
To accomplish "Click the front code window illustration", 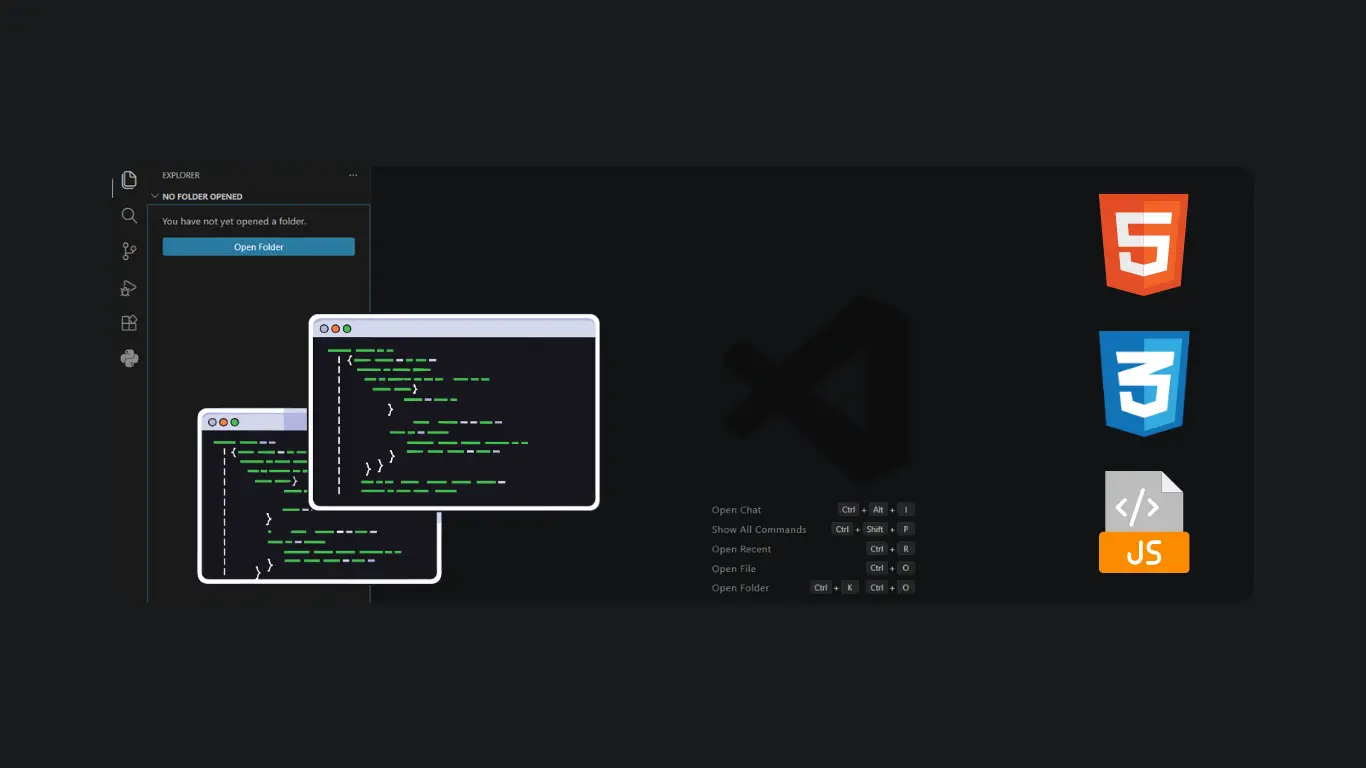I will click(454, 412).
